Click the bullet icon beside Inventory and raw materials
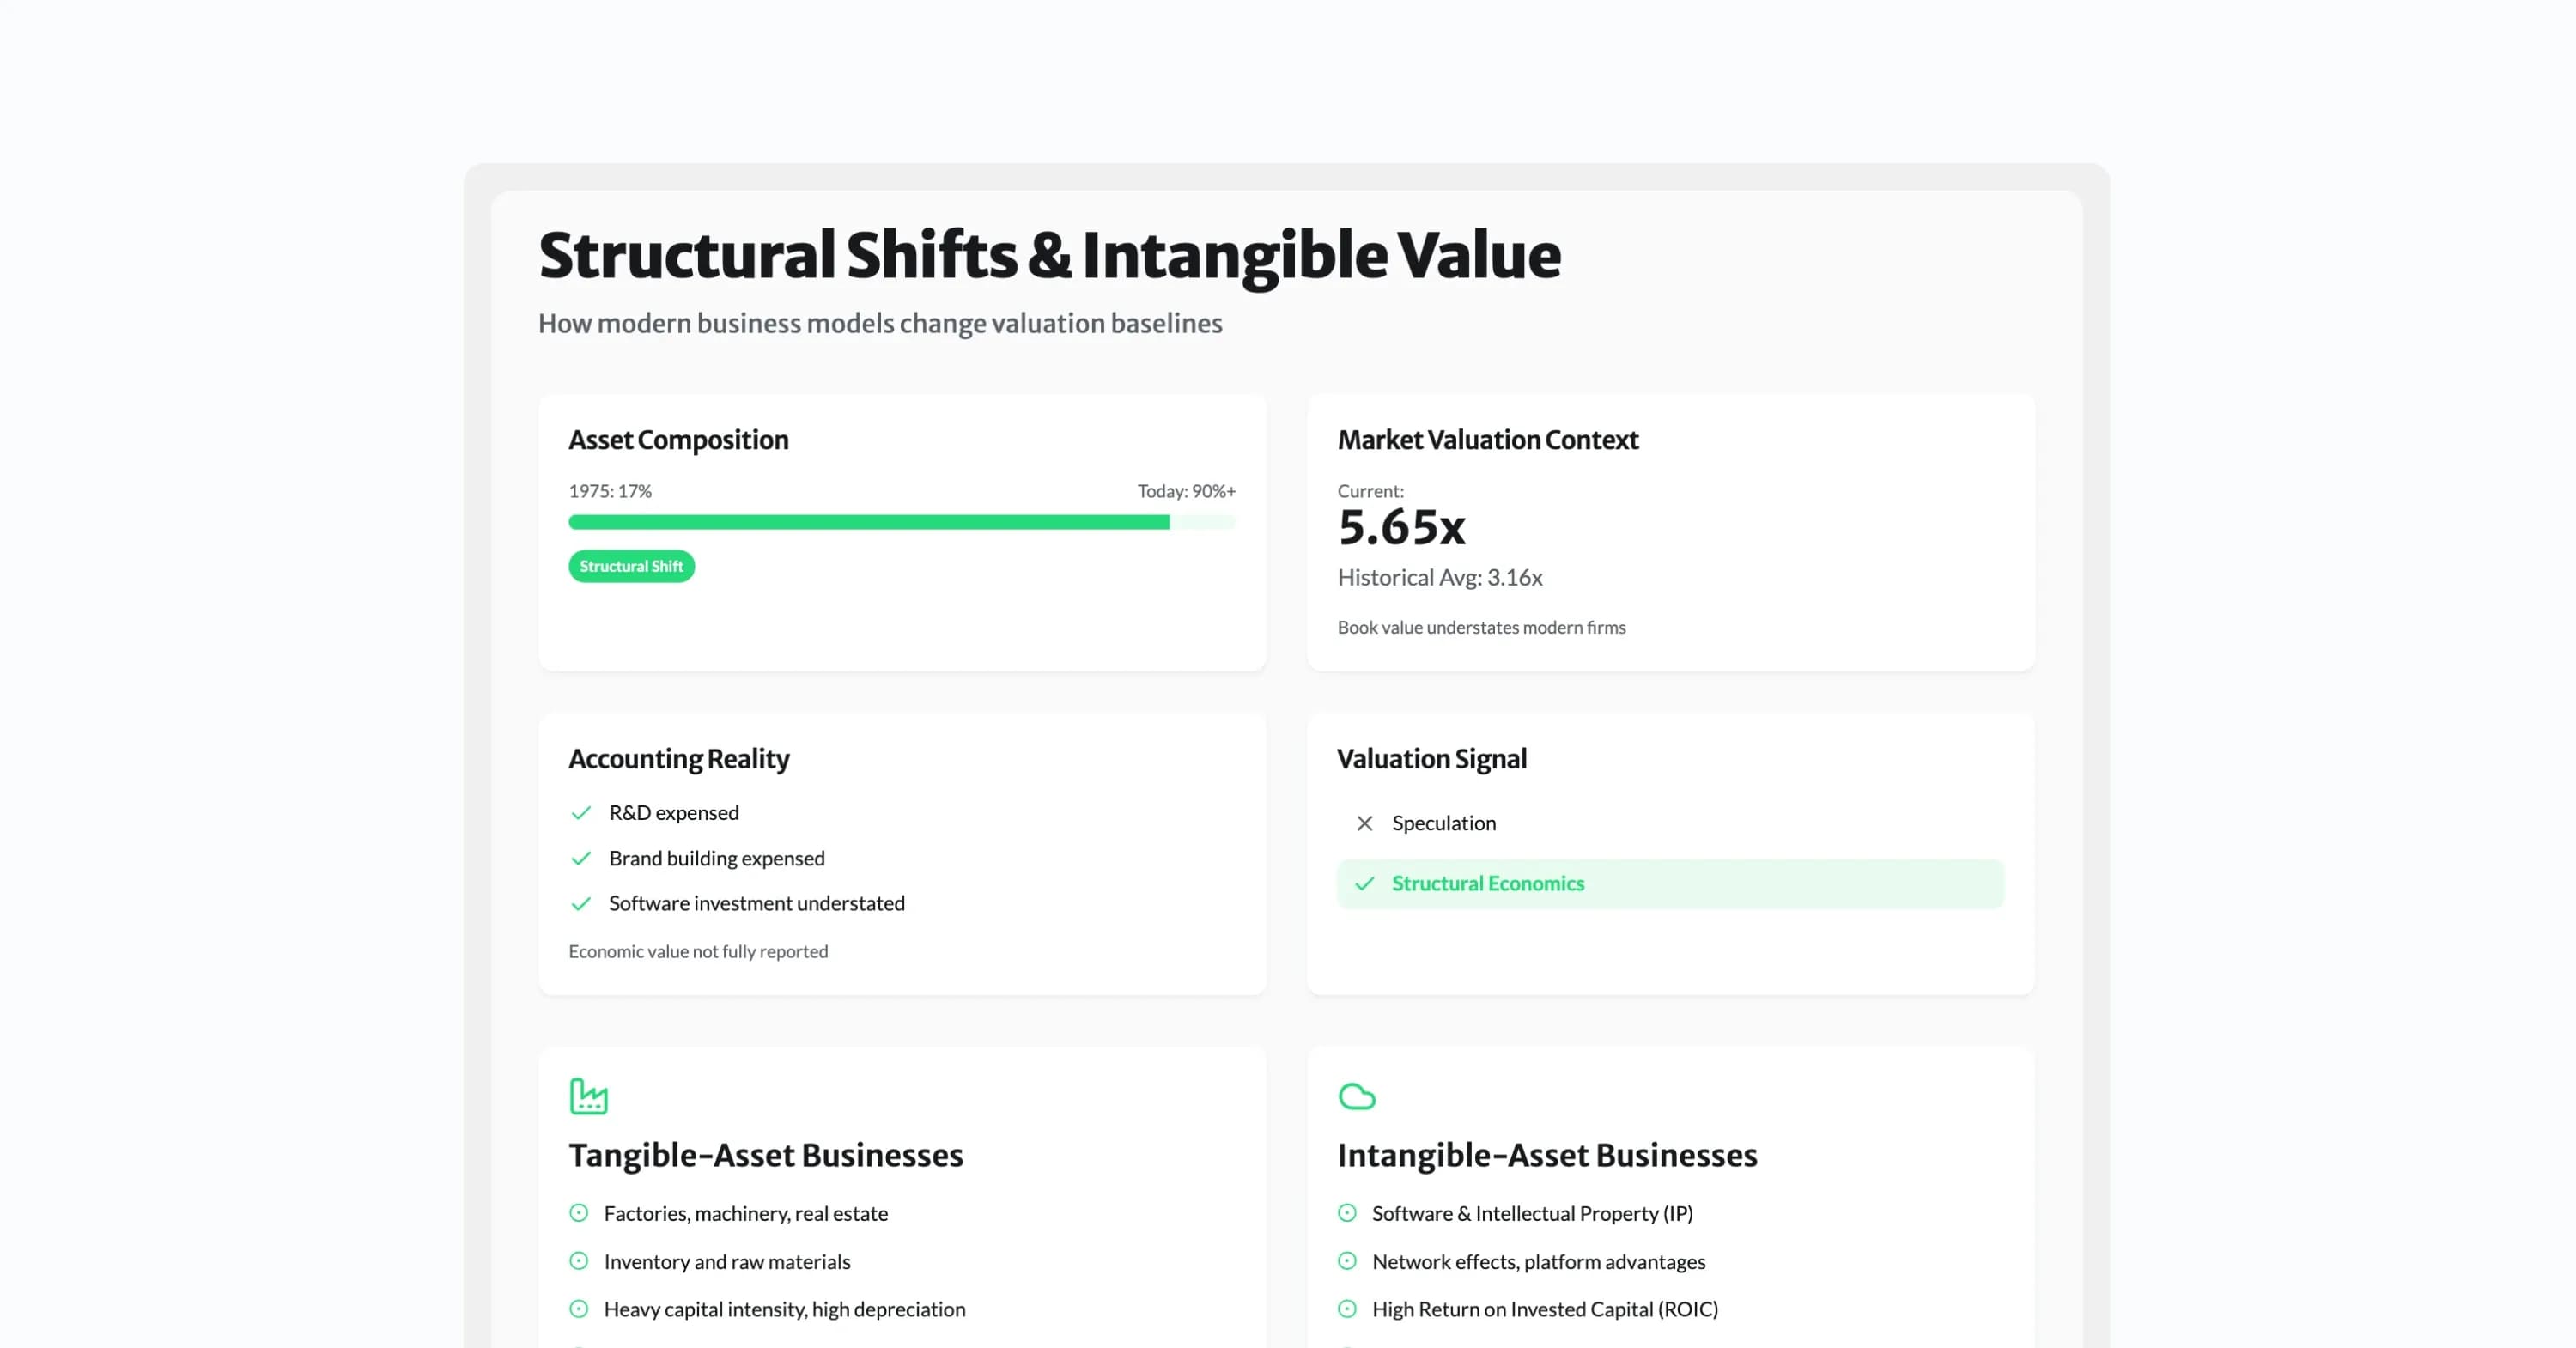The width and height of the screenshot is (2576, 1348). pos(579,1261)
